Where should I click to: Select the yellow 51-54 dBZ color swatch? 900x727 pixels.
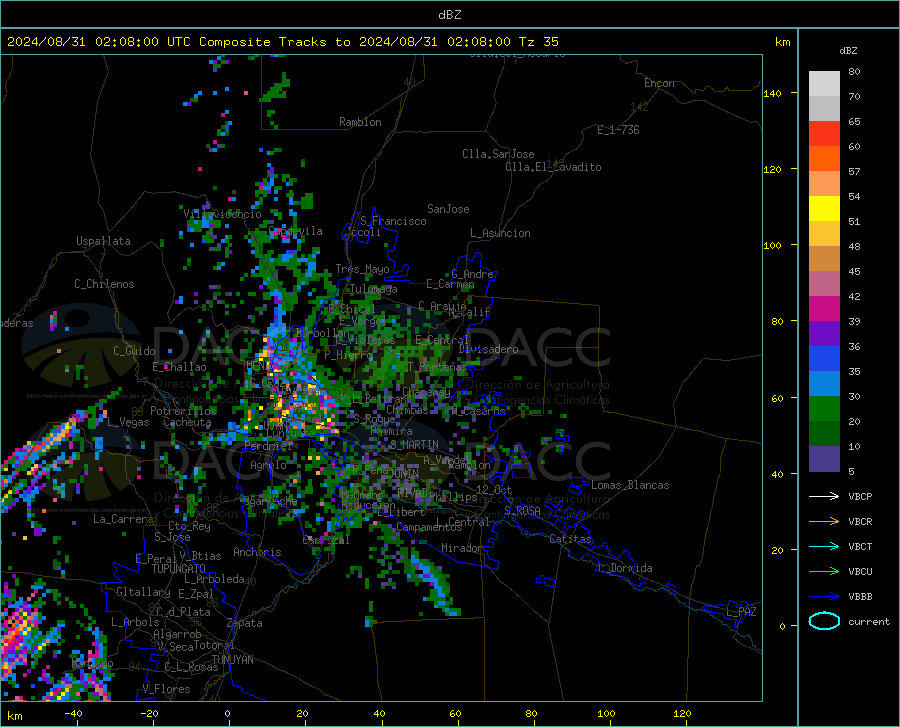coord(824,209)
